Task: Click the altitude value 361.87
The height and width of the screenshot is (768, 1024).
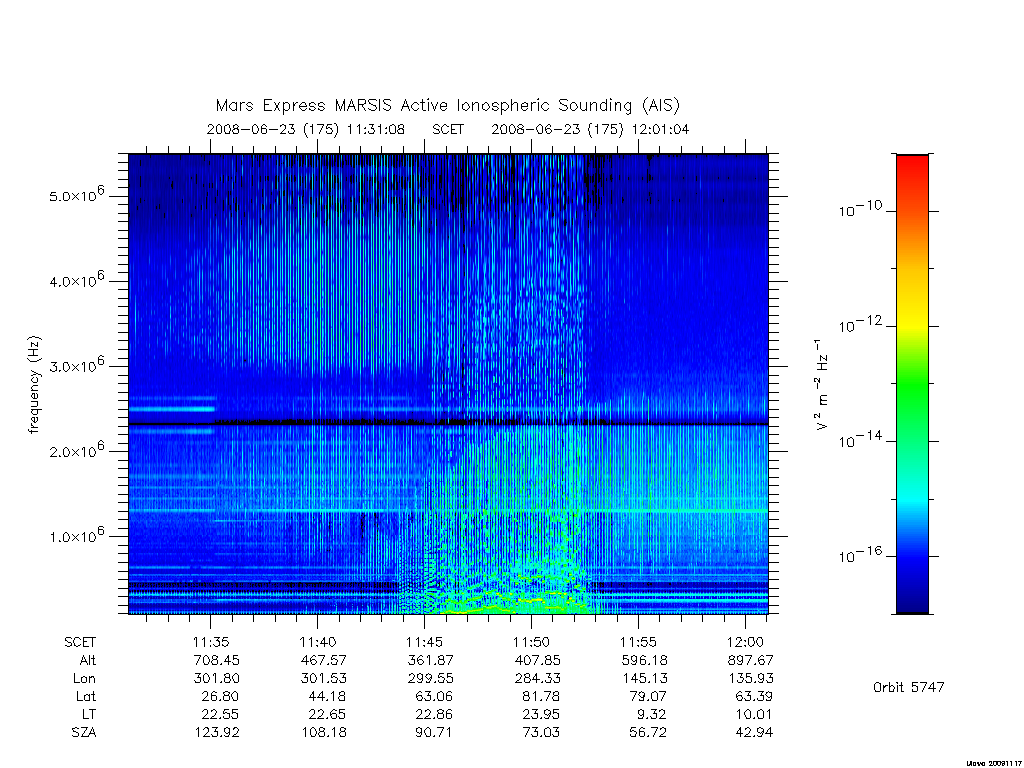Action: click(430, 660)
